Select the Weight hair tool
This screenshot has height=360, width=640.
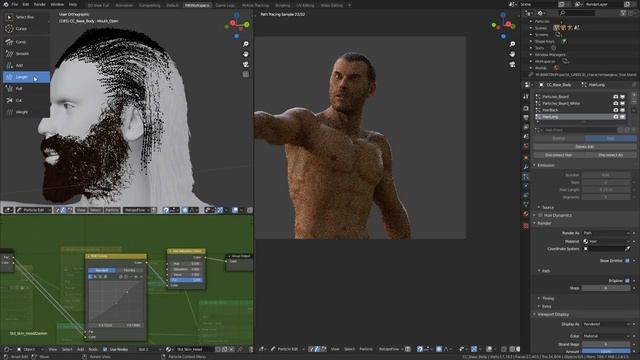(25, 112)
